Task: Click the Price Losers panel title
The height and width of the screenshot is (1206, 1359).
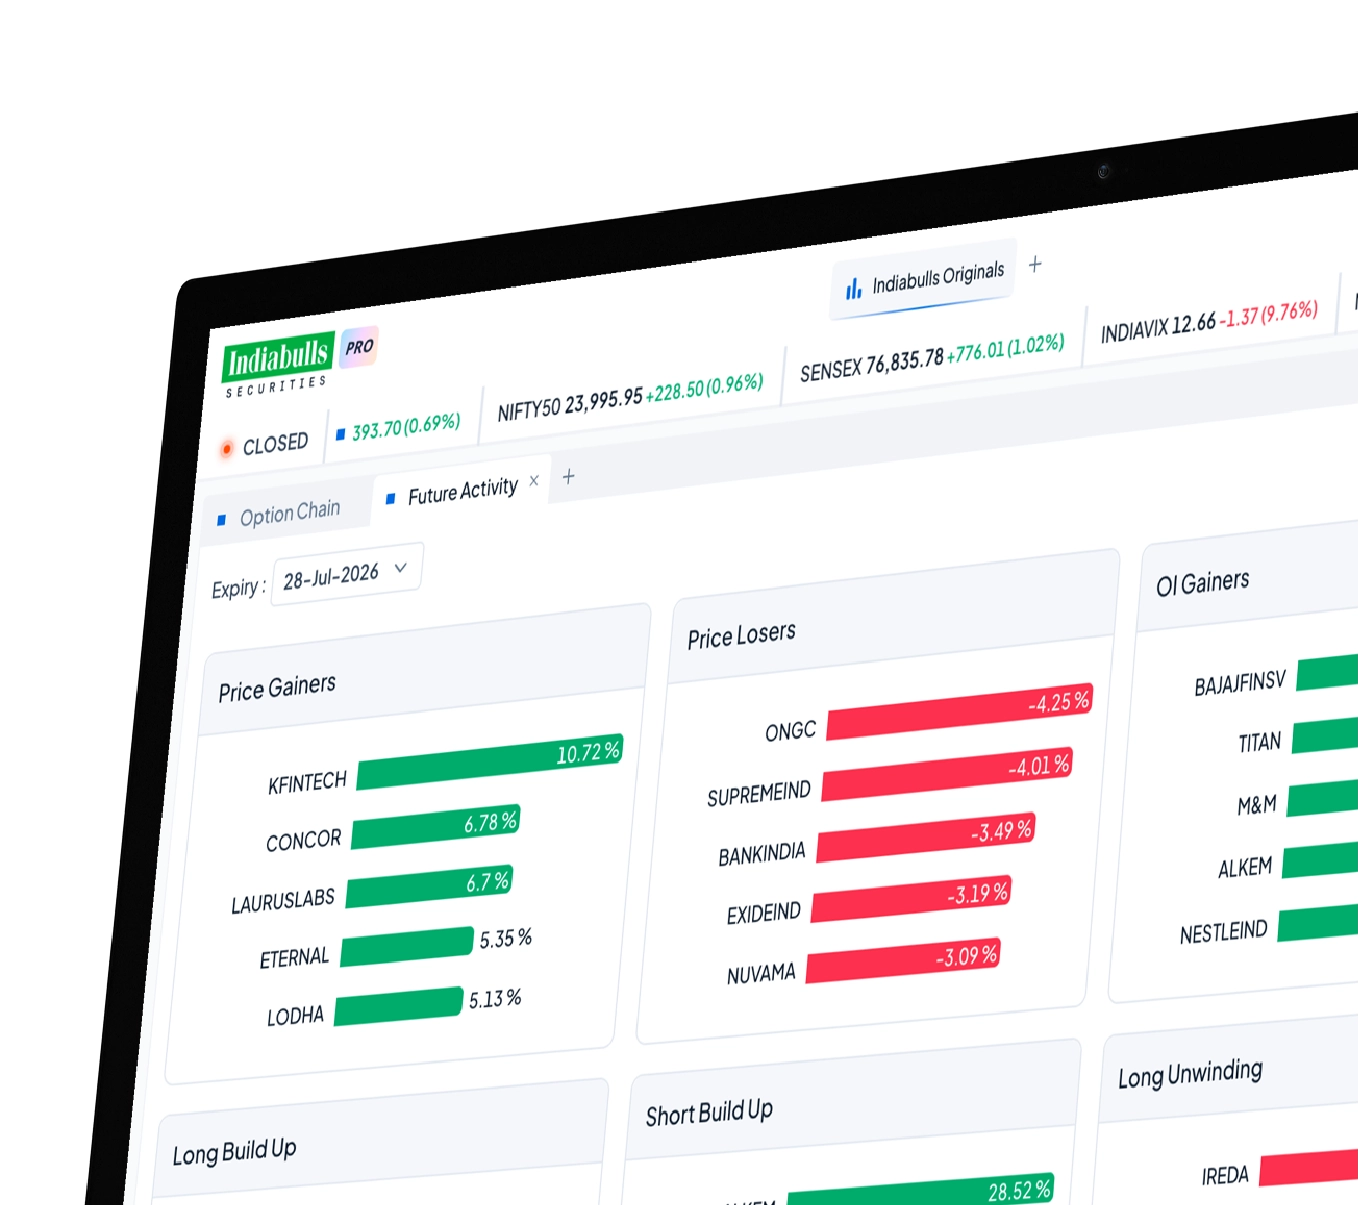Action: pos(742,635)
